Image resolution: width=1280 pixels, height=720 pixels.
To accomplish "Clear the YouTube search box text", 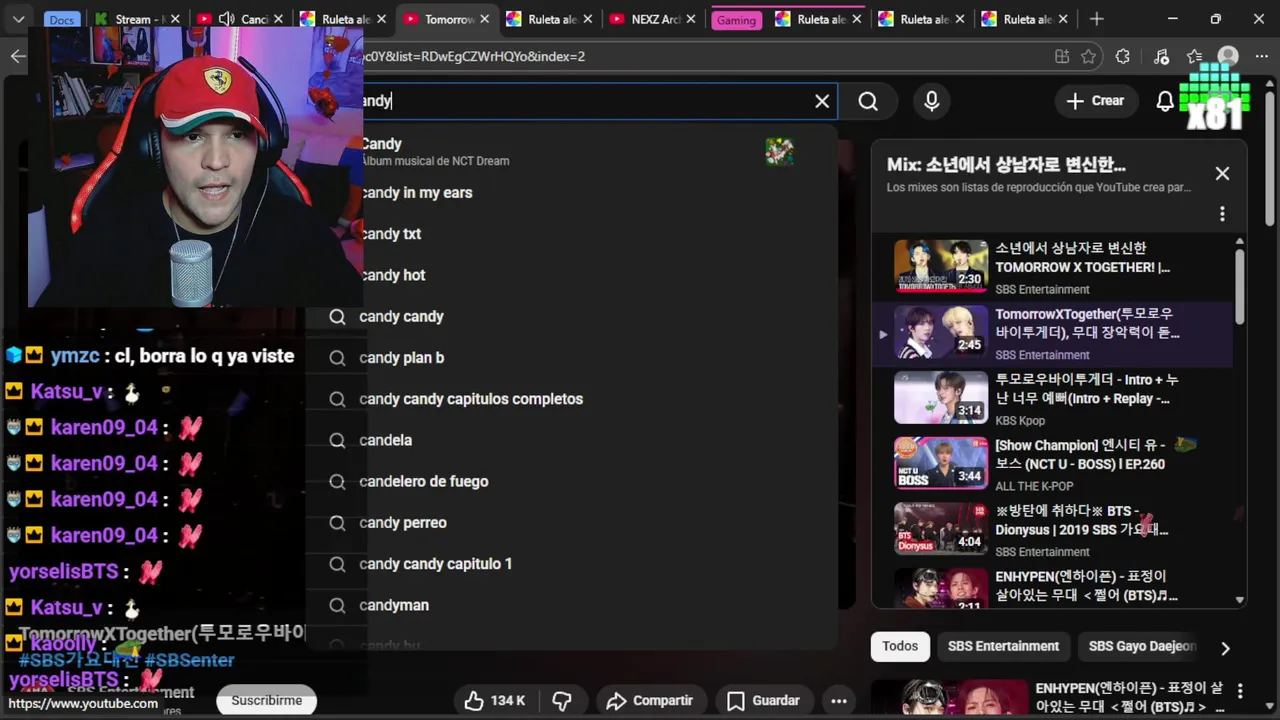I will pos(822,101).
